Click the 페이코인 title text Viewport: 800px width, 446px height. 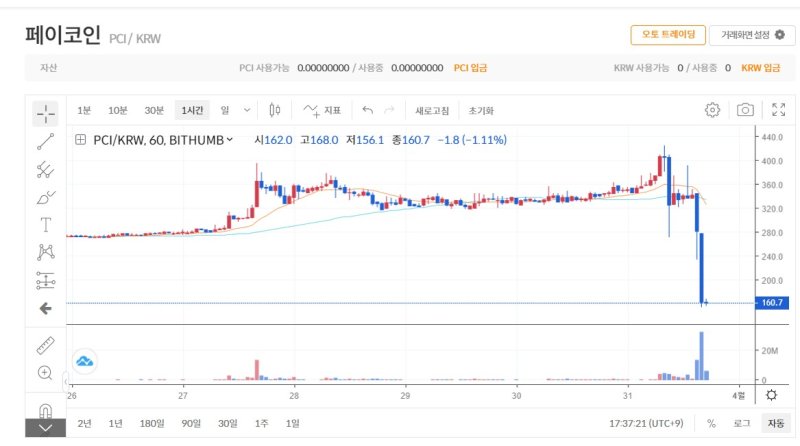tap(63, 35)
